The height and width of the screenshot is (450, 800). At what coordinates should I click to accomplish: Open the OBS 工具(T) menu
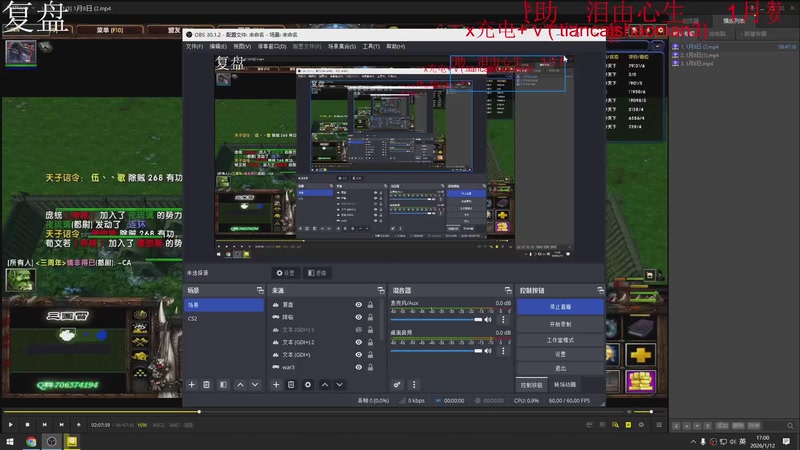tap(371, 46)
